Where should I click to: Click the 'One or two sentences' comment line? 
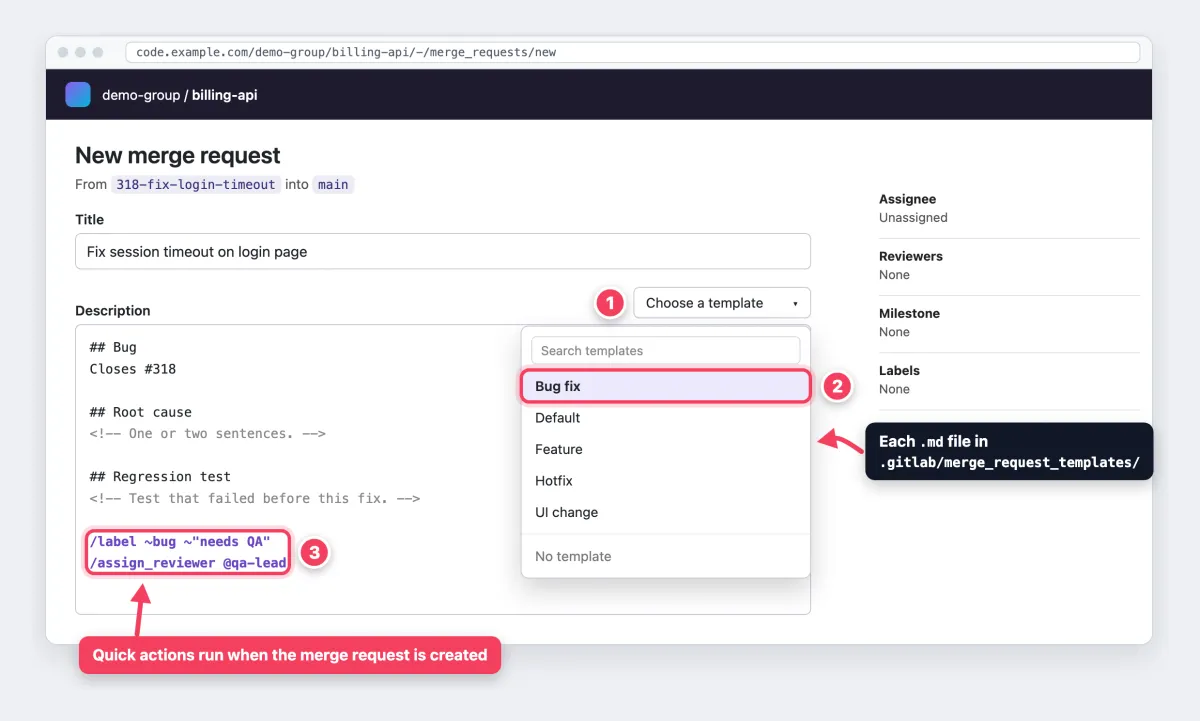[207, 434]
